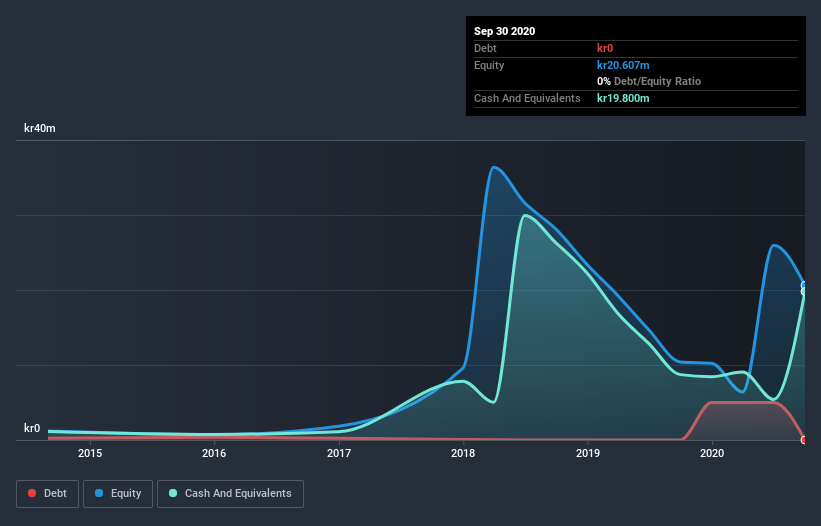Click the kr0 y-axis label
This screenshot has width=821, height=526.
click(32, 428)
